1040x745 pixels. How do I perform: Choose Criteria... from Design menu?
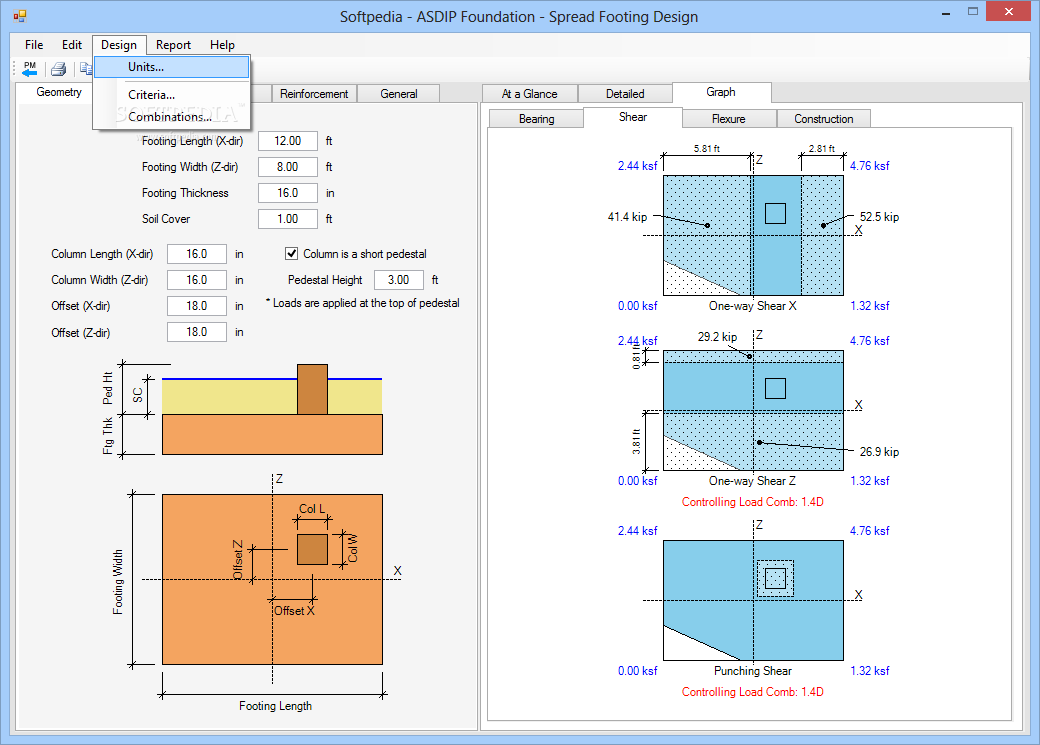coord(172,95)
